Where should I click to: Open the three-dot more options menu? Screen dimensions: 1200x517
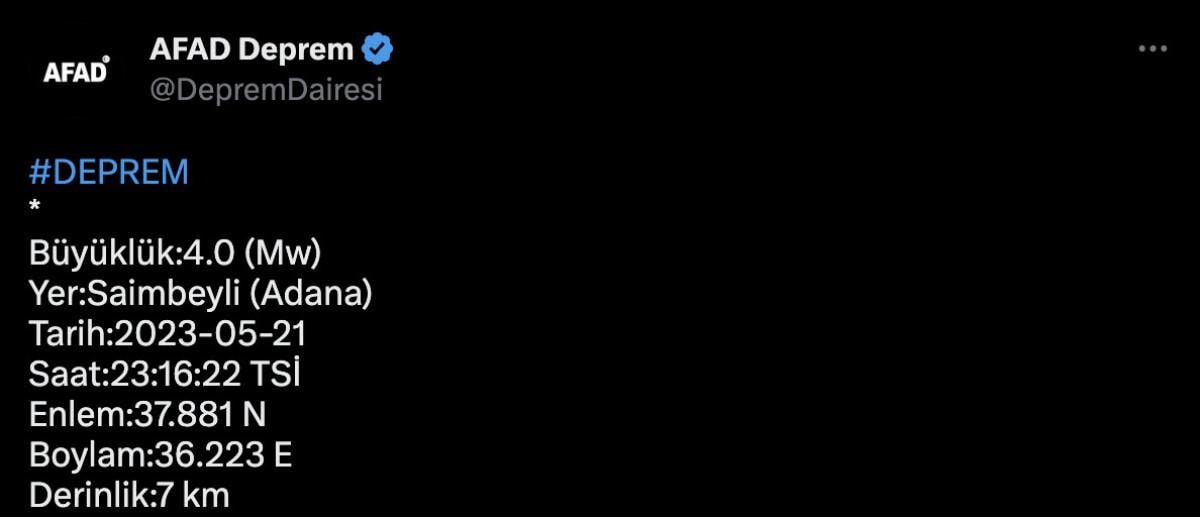(x=1153, y=49)
